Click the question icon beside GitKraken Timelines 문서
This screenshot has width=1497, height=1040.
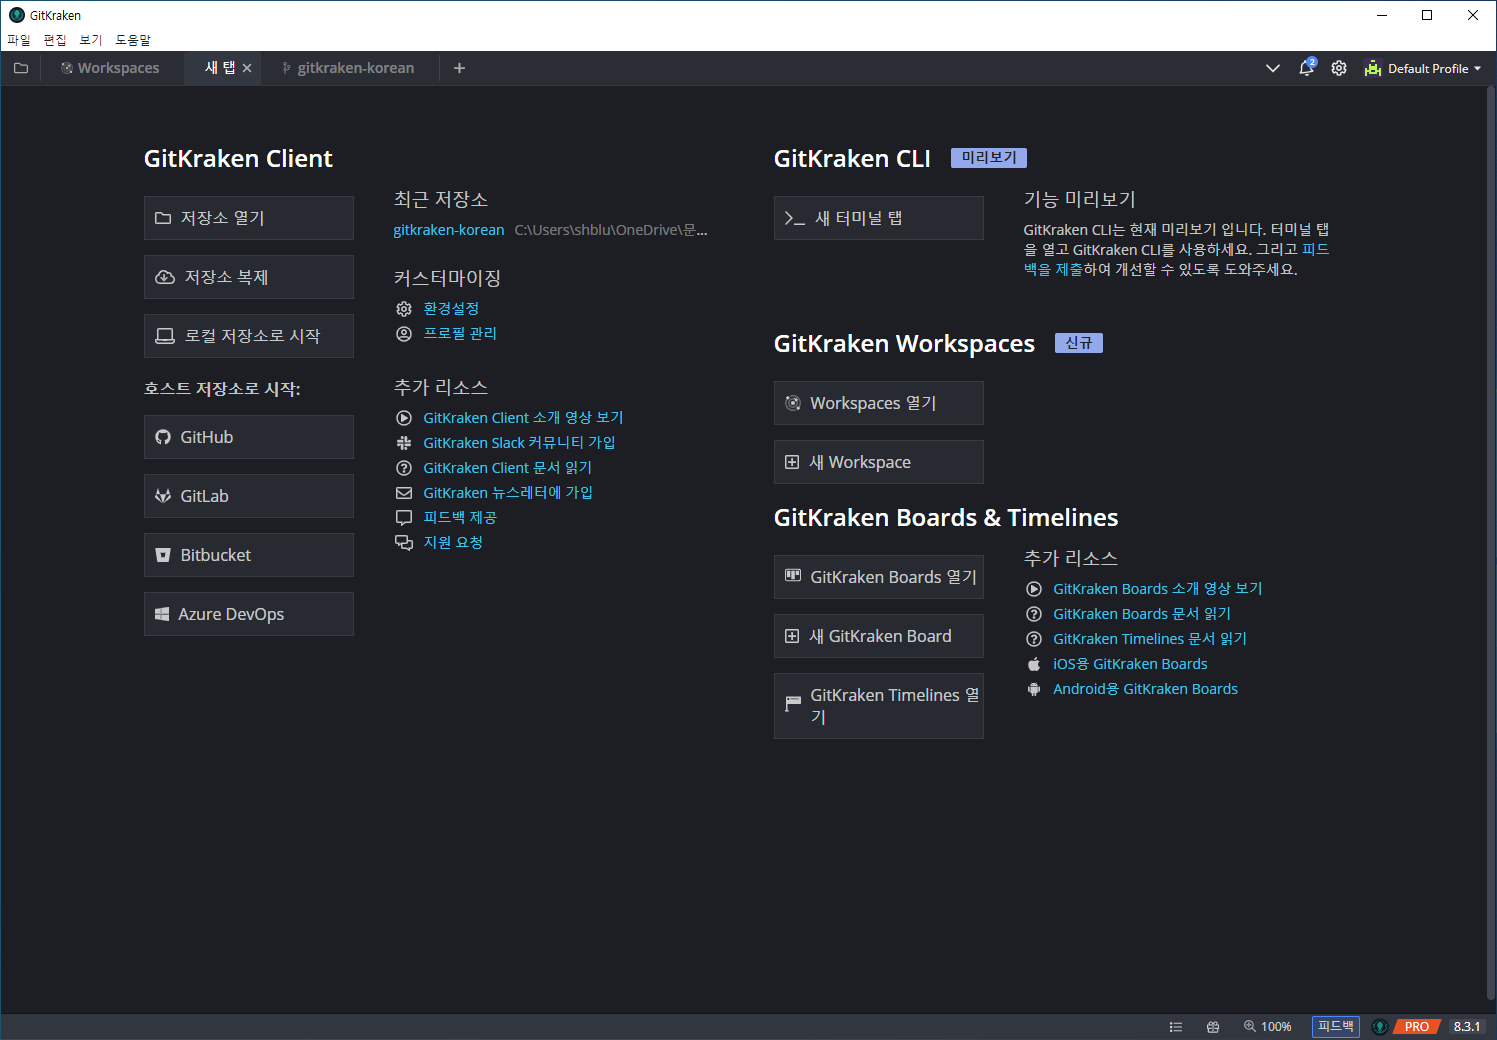(1034, 639)
